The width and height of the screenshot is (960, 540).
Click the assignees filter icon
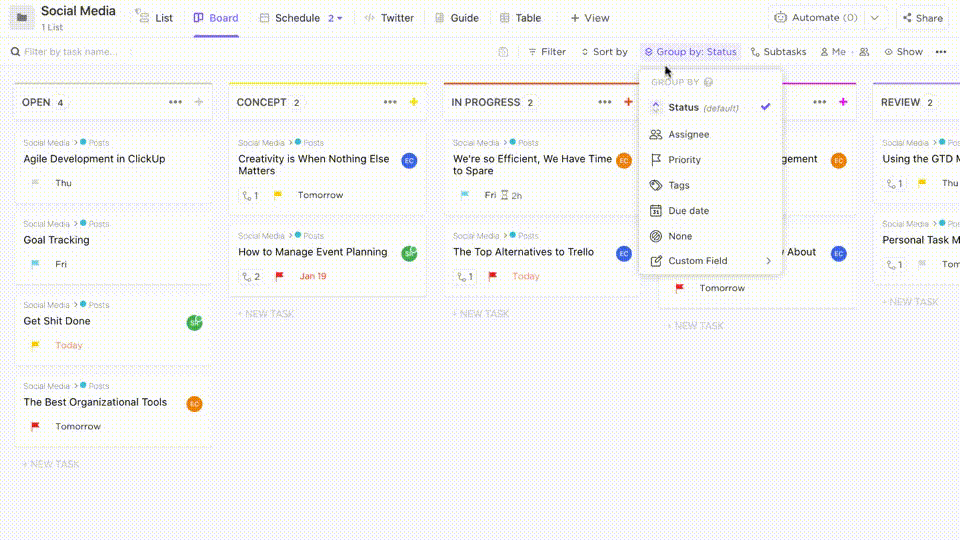tap(864, 52)
